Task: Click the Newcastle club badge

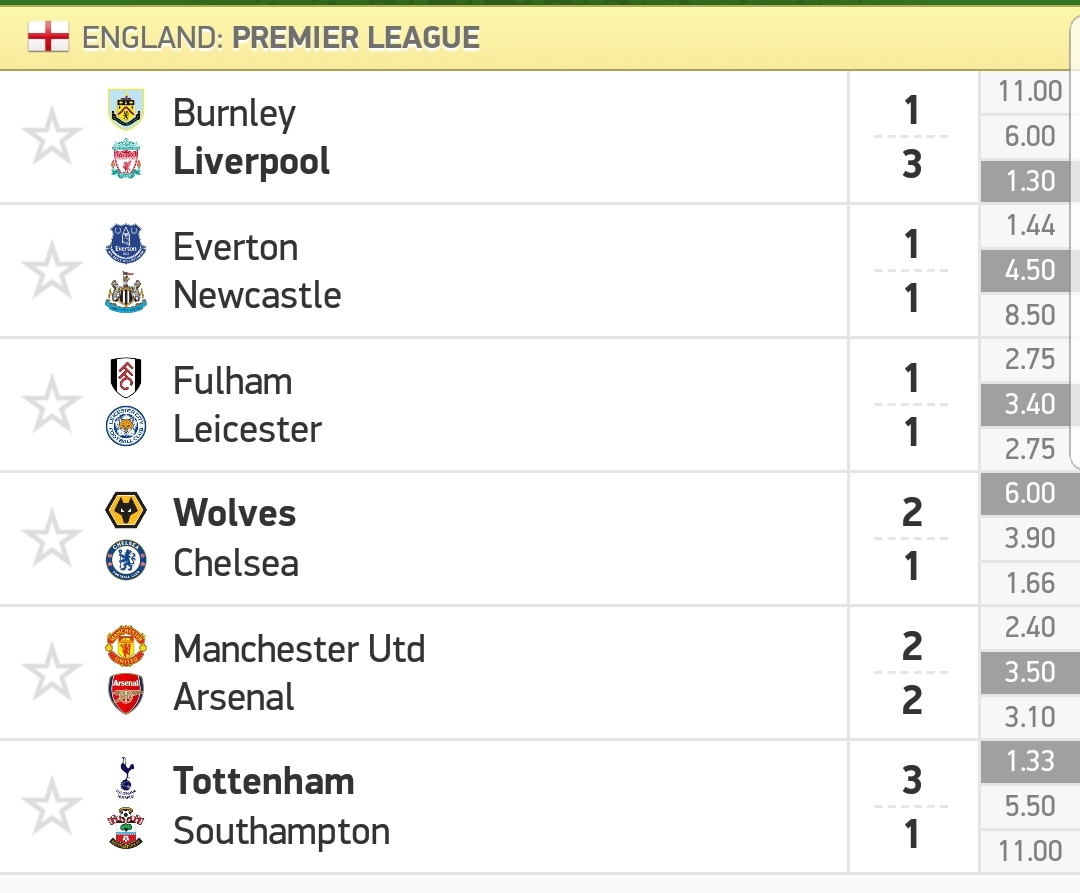Action: pos(126,293)
